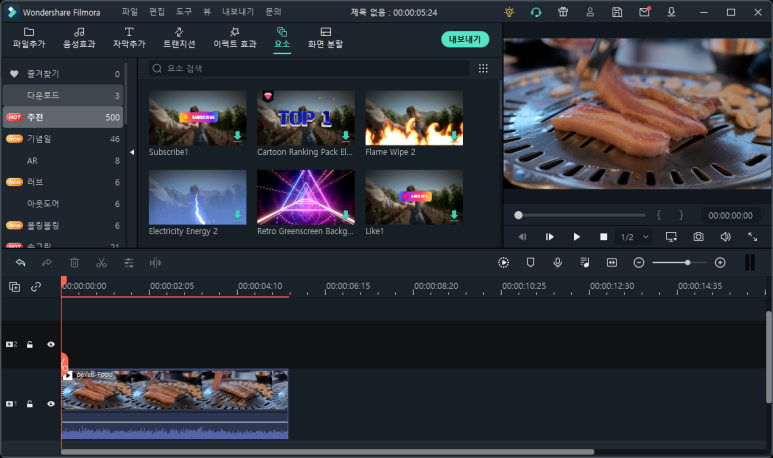Collapse the category side panel arrow
The image size is (773, 458).
(132, 152)
